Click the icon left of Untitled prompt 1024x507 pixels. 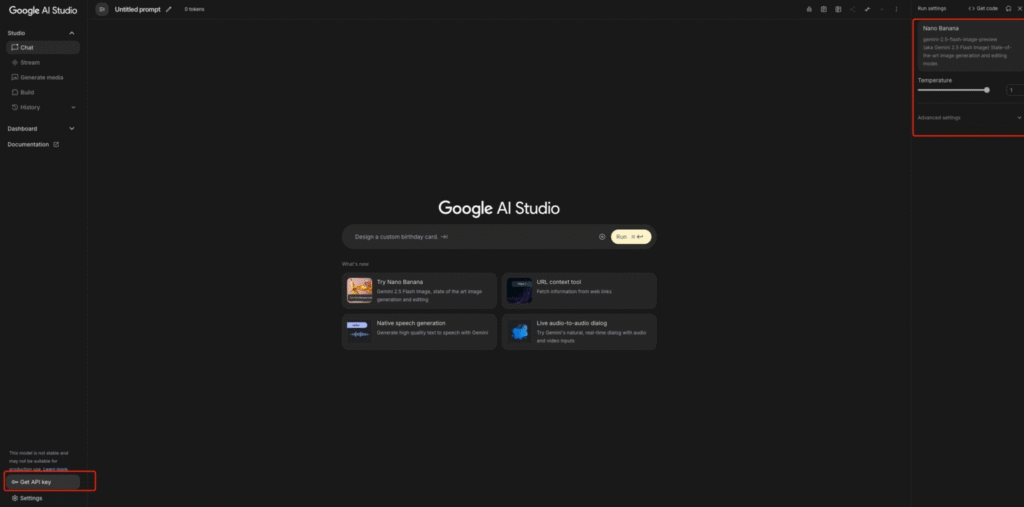point(102,9)
